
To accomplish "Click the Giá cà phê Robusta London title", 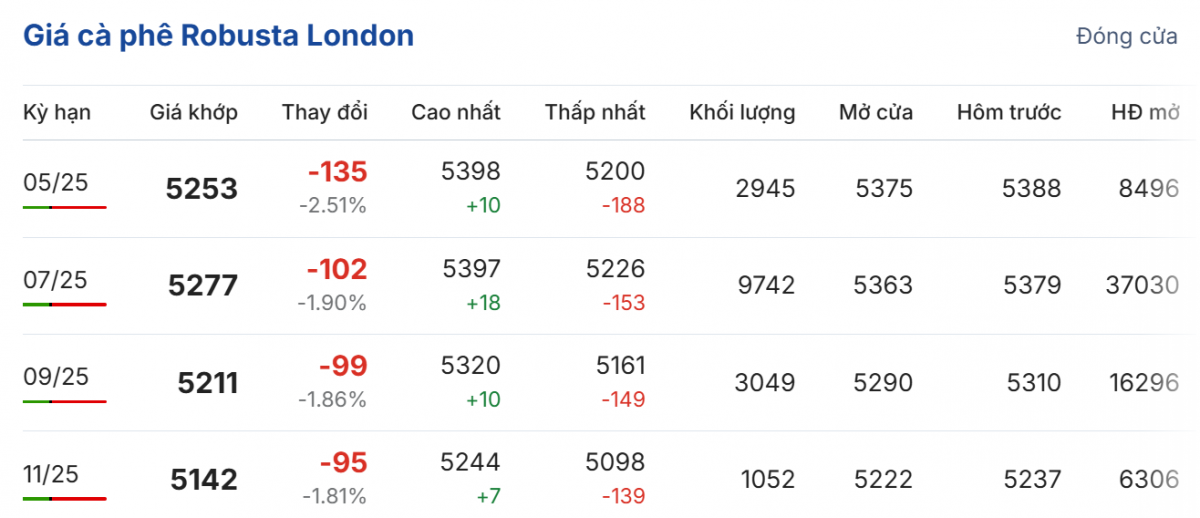I will point(218,37).
